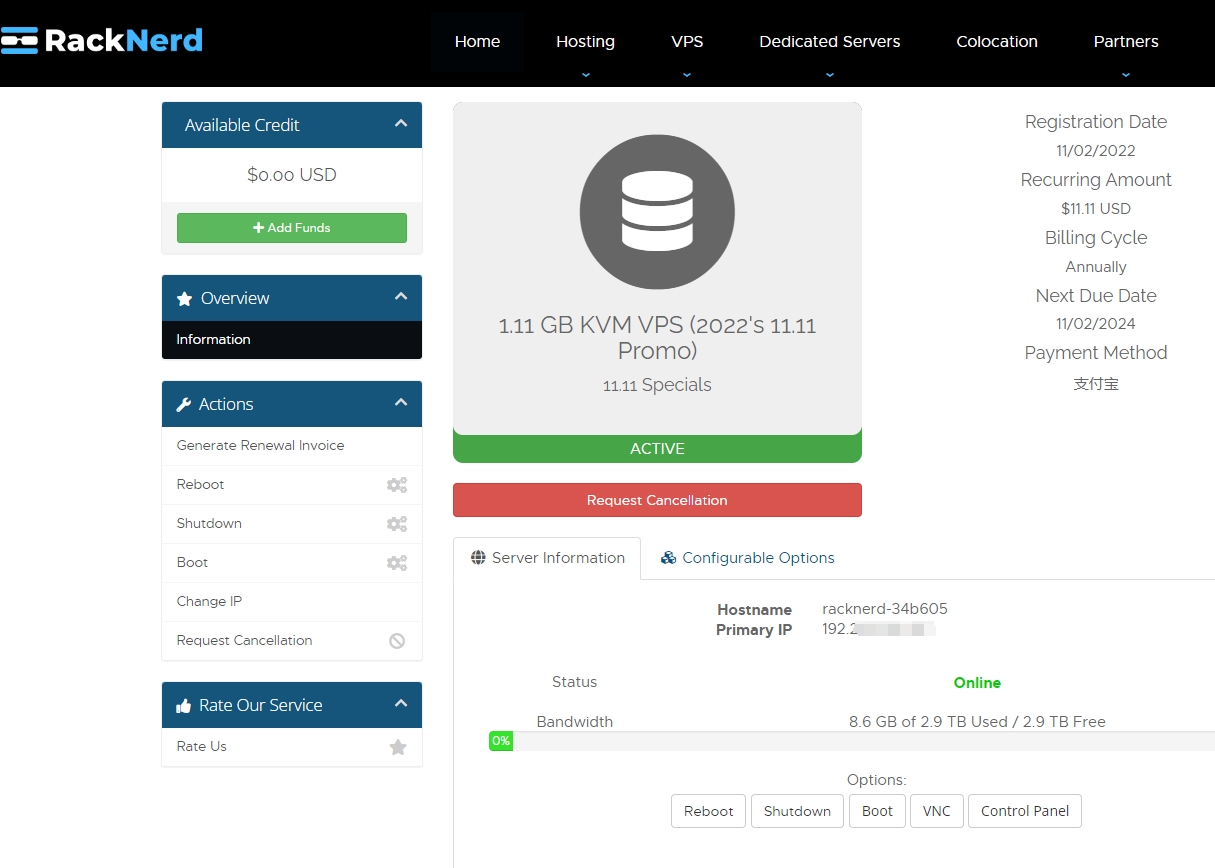This screenshot has height=868, width=1215.
Task: Select Information in the Overview sidebar
Action: (292, 340)
